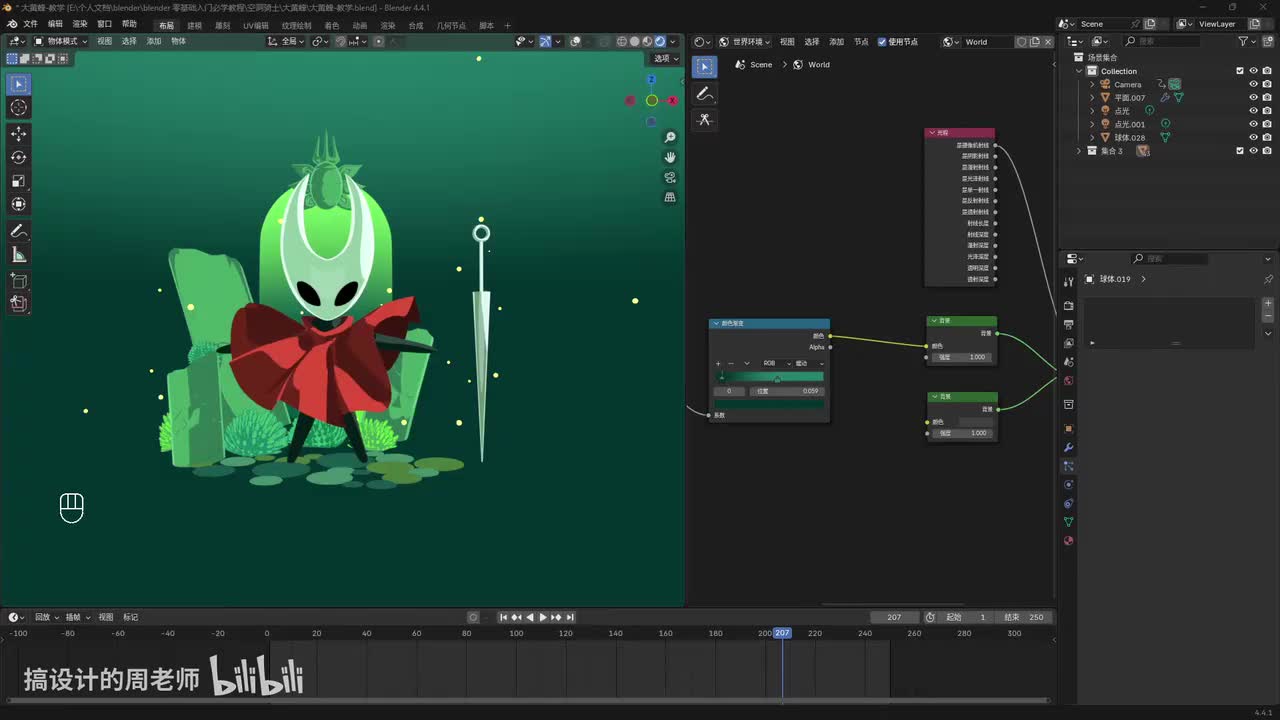Open the 选项 options dropdown in viewport
The image size is (1280, 720).
coord(666,58)
